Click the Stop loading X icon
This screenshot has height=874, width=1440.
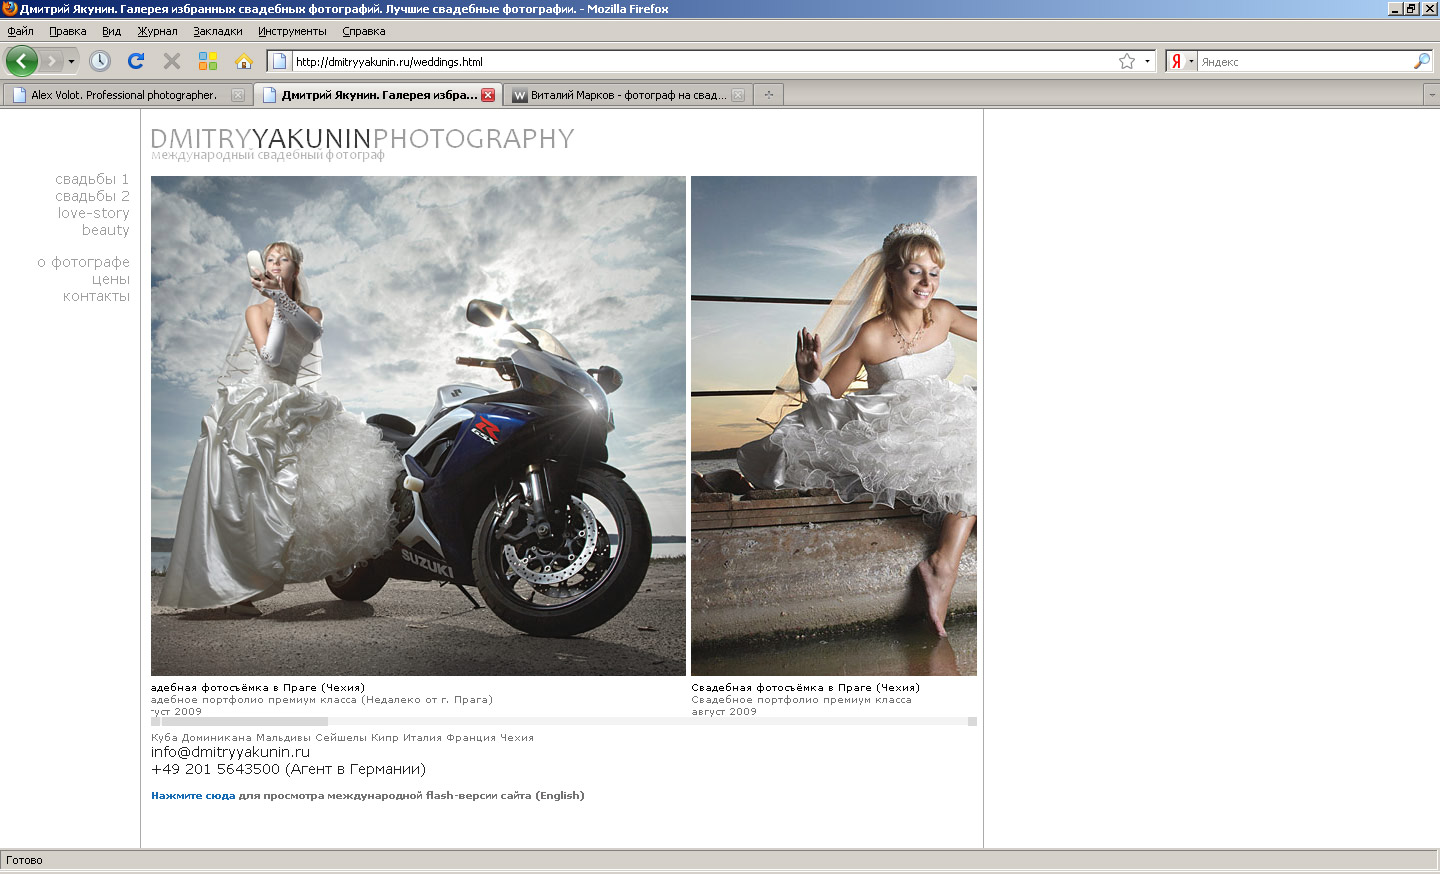172,61
